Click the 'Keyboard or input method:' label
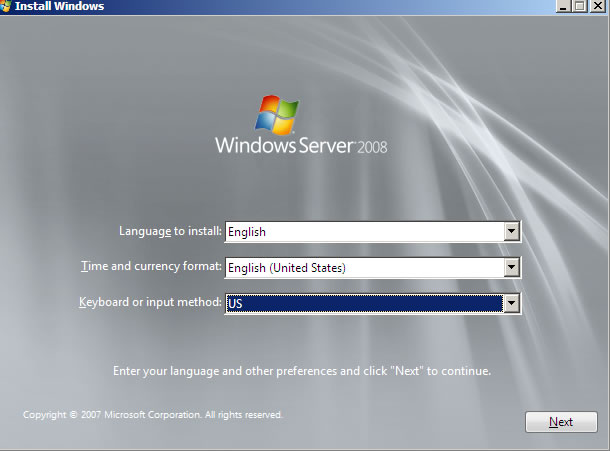Screen dimensions: 610x451 click(150, 302)
